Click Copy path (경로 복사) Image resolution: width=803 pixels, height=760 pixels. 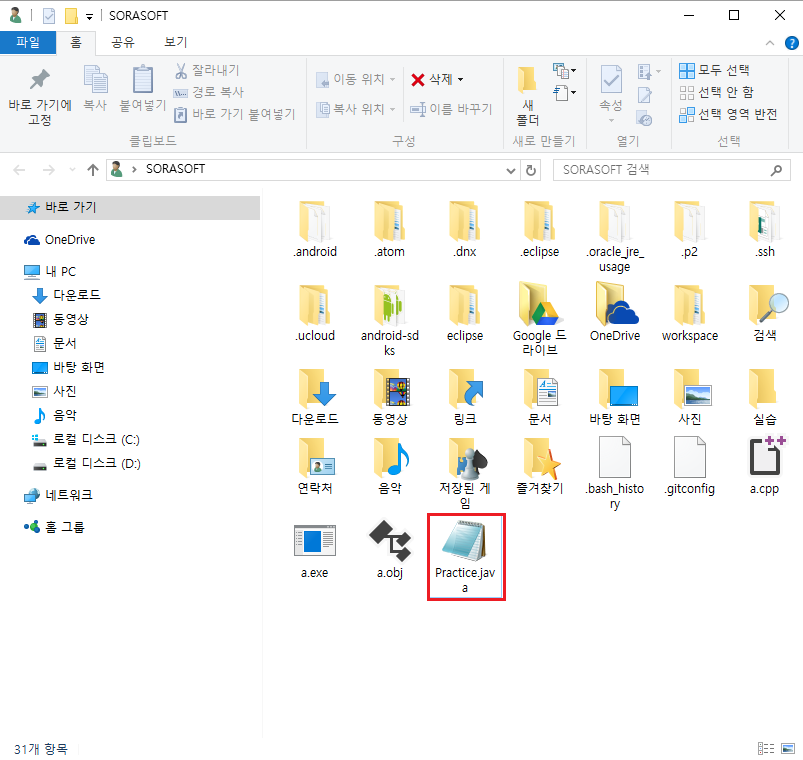208,93
